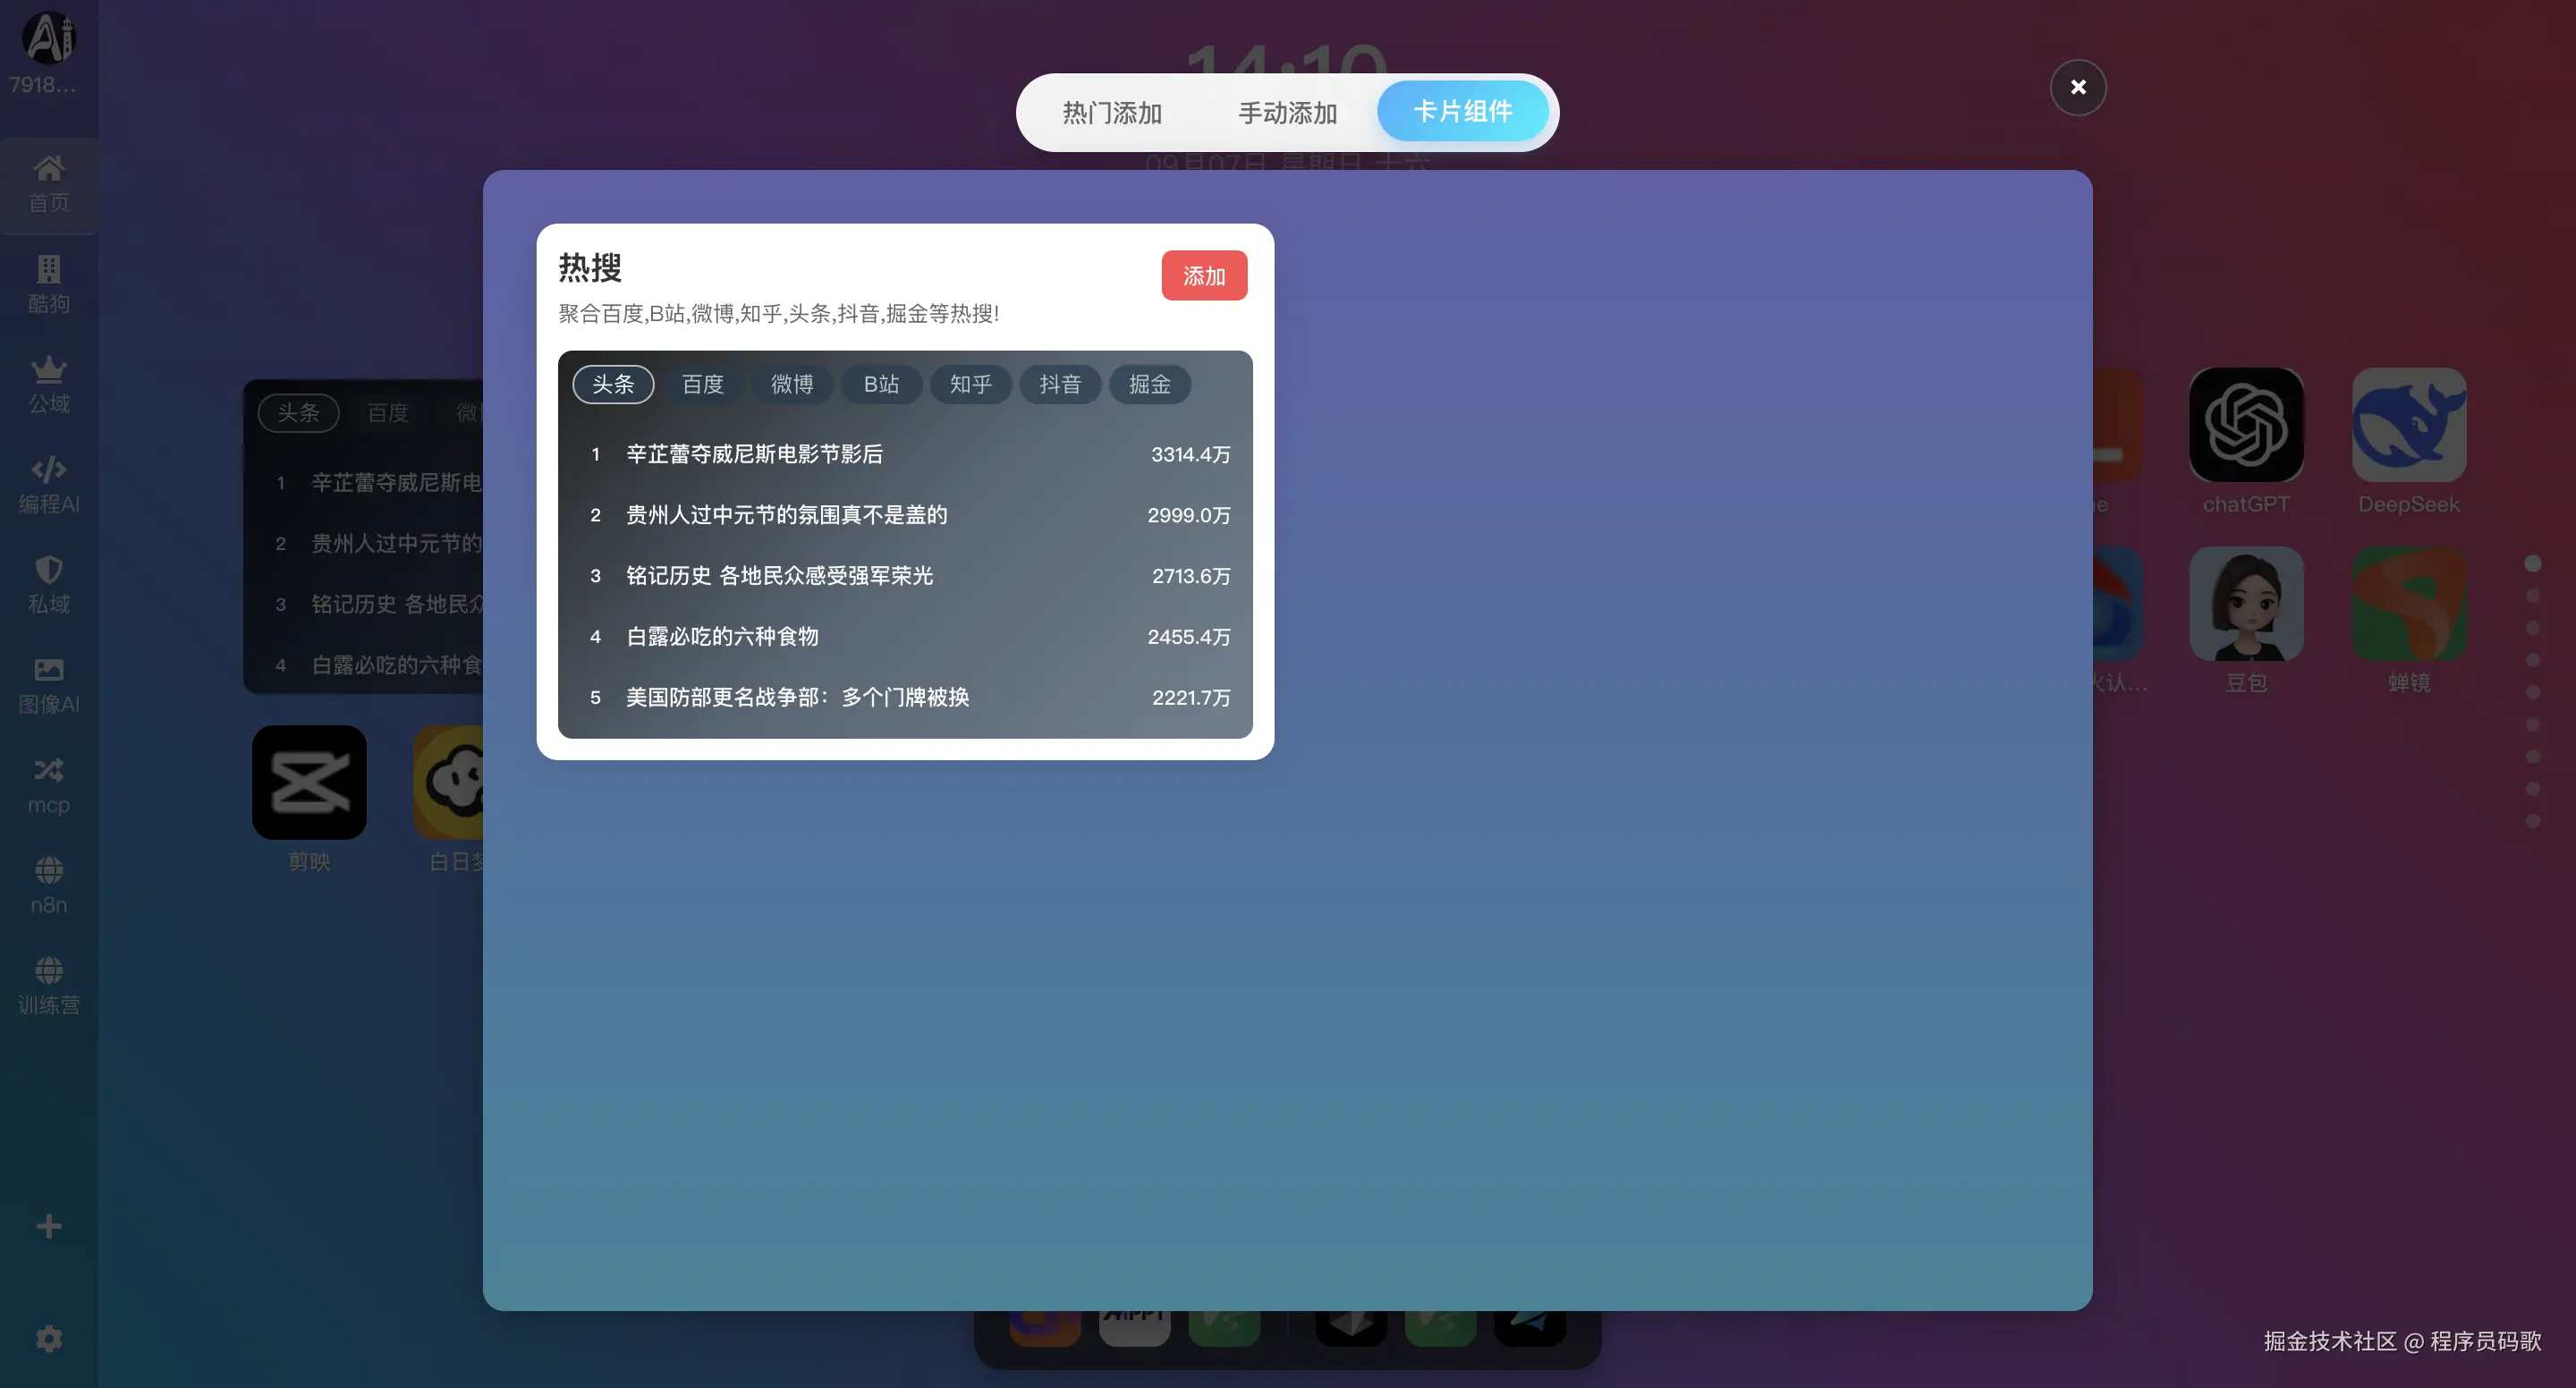Open the 图像AI section
The image size is (2576, 1388).
pos(48,684)
